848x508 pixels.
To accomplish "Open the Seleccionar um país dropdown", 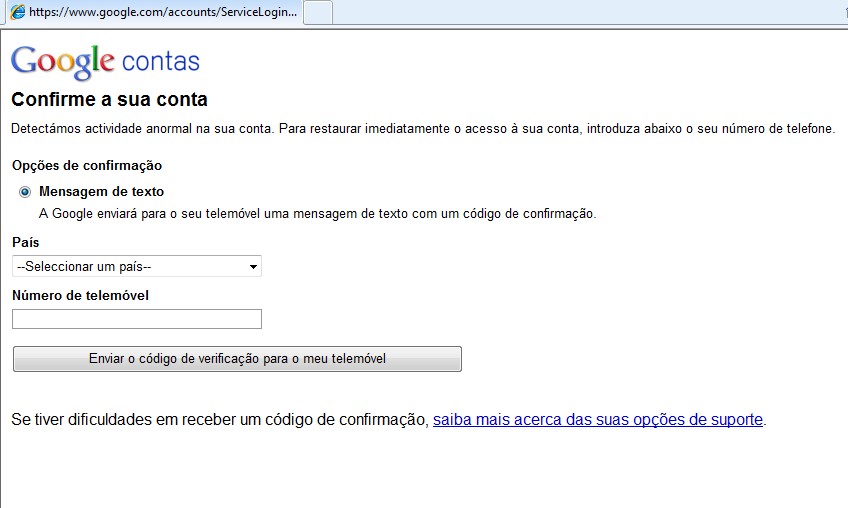I will point(137,266).
